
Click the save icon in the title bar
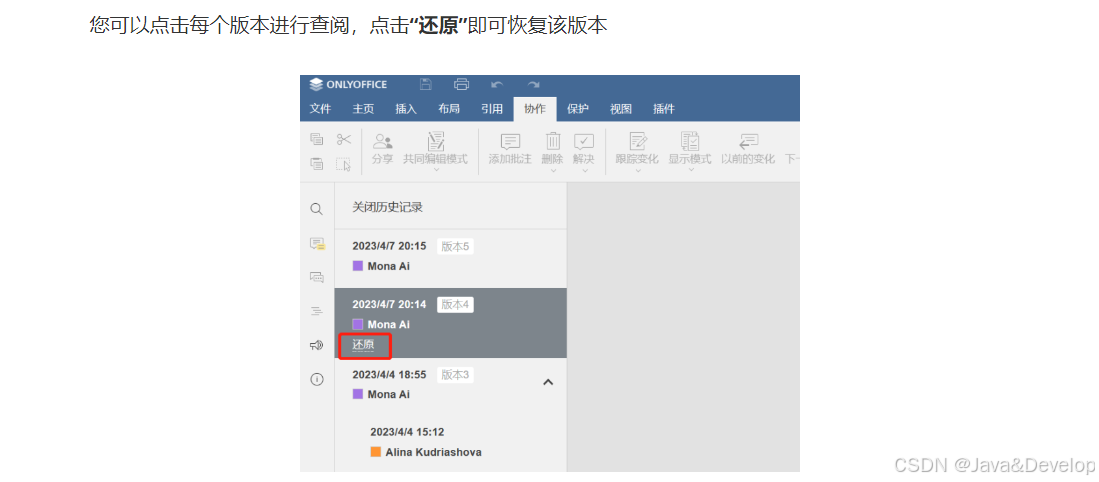click(425, 84)
